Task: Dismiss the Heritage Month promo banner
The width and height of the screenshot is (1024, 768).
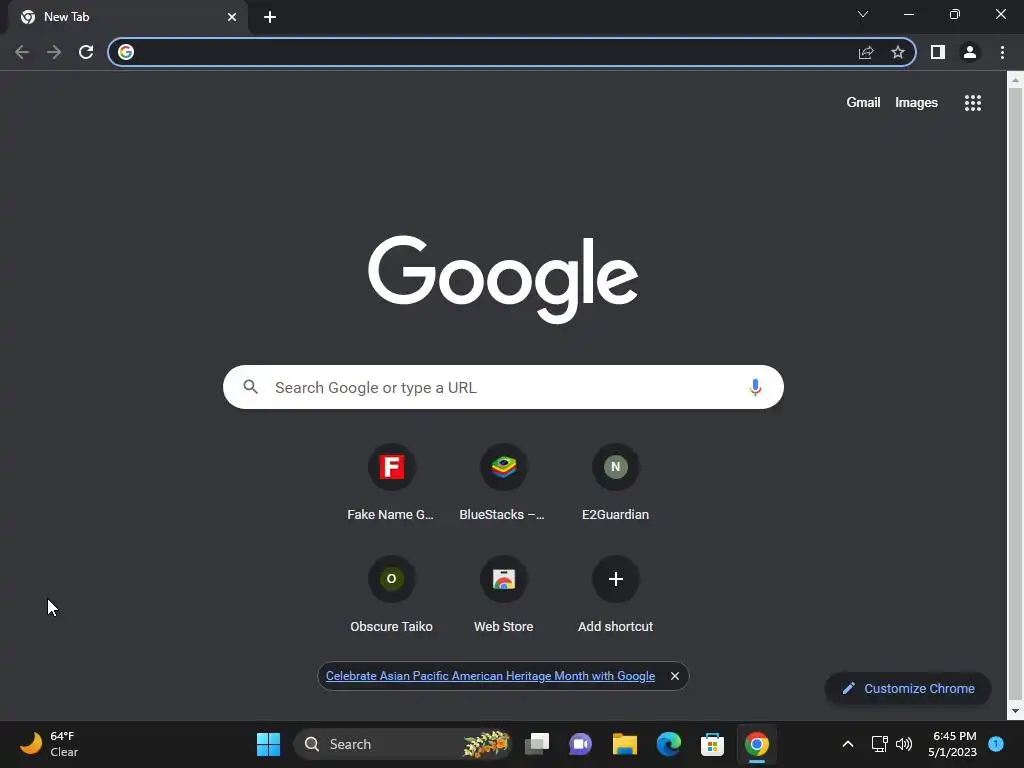Action: point(675,676)
